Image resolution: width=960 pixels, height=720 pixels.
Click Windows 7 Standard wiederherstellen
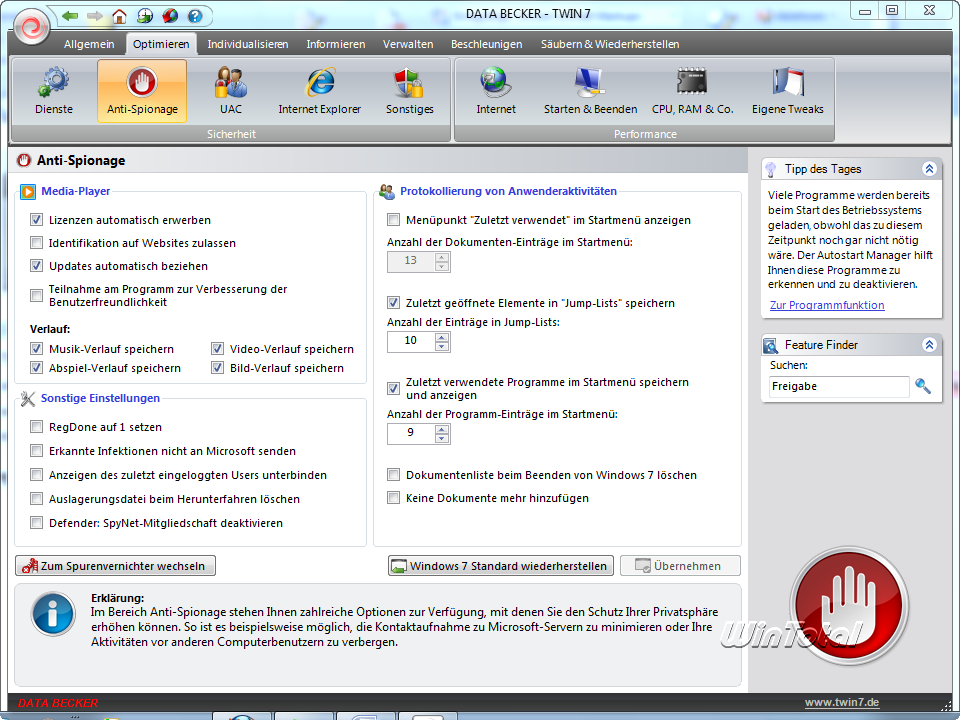501,566
